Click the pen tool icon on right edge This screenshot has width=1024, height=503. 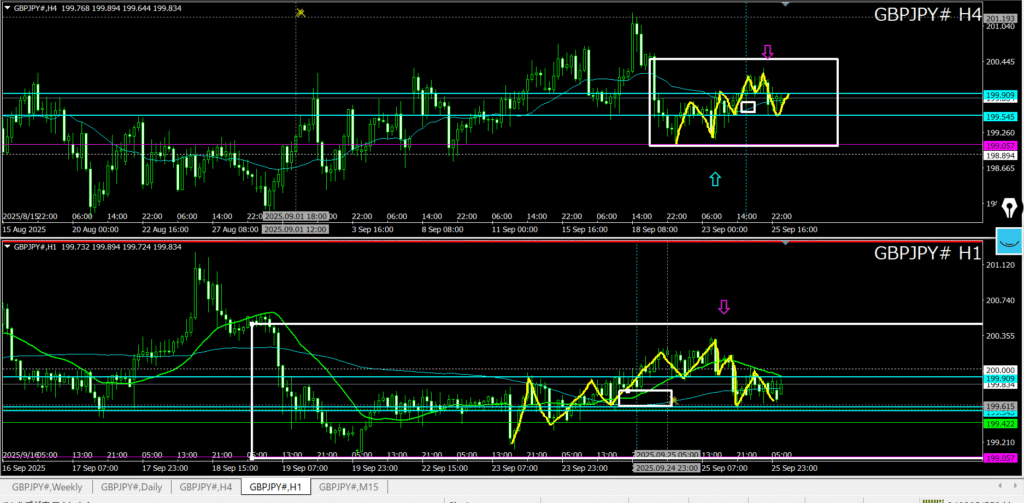[1009, 207]
